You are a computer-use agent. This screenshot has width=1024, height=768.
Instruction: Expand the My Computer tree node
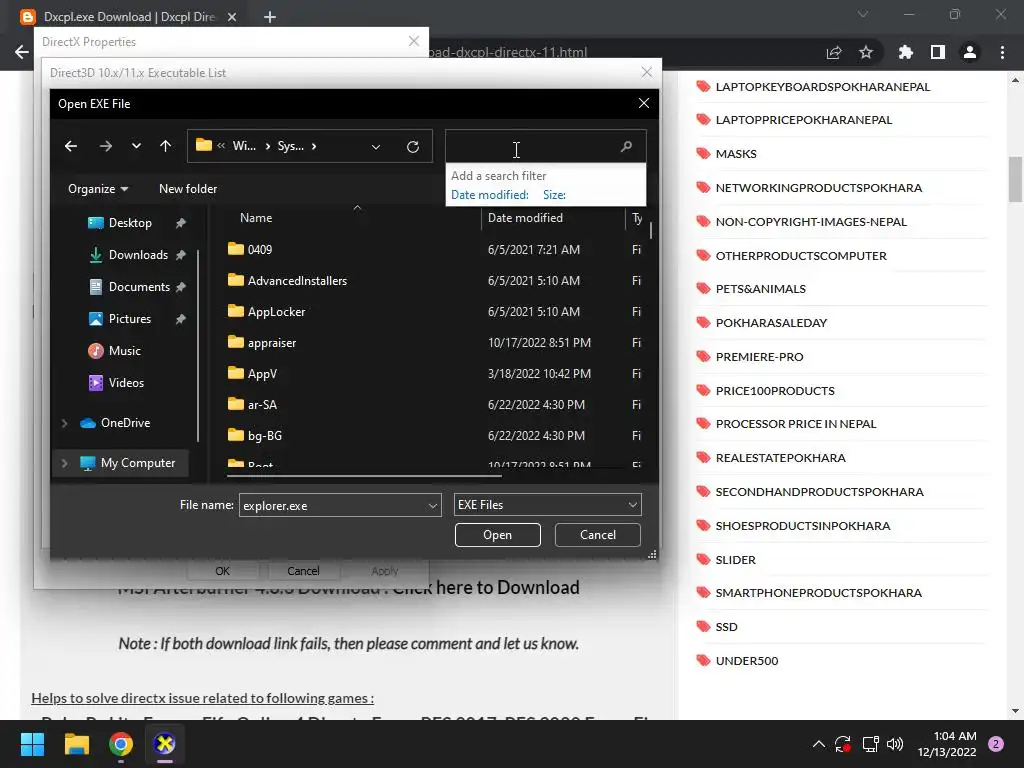(64, 463)
